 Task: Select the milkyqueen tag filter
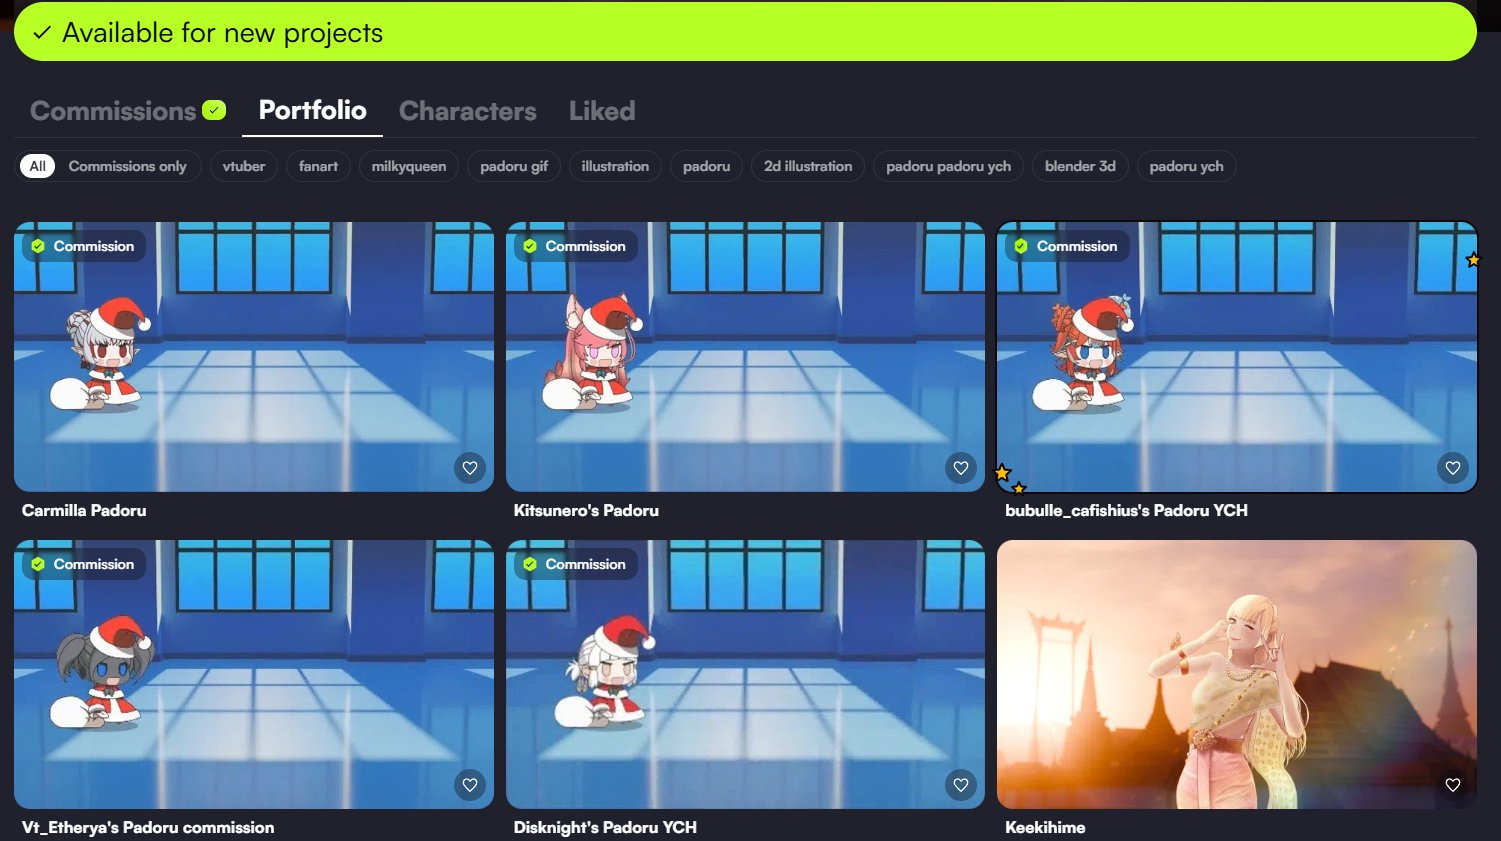(408, 166)
